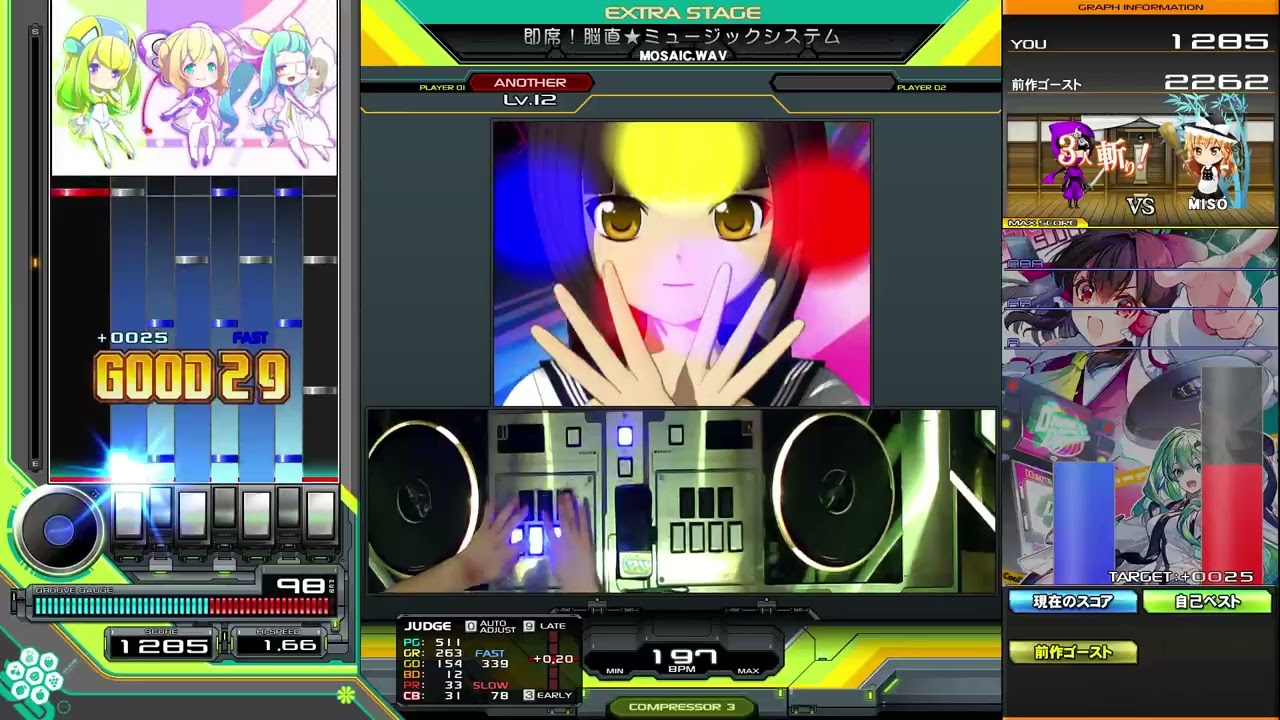Viewport: 1280px width, 720px height.
Task: Click the last white key on the right
Action: pyautogui.click(x=320, y=515)
